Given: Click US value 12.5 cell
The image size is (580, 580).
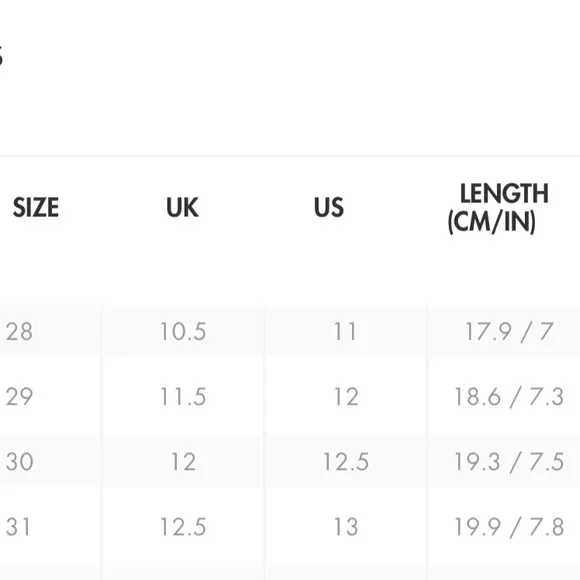Looking at the screenshot, I should [x=346, y=462].
